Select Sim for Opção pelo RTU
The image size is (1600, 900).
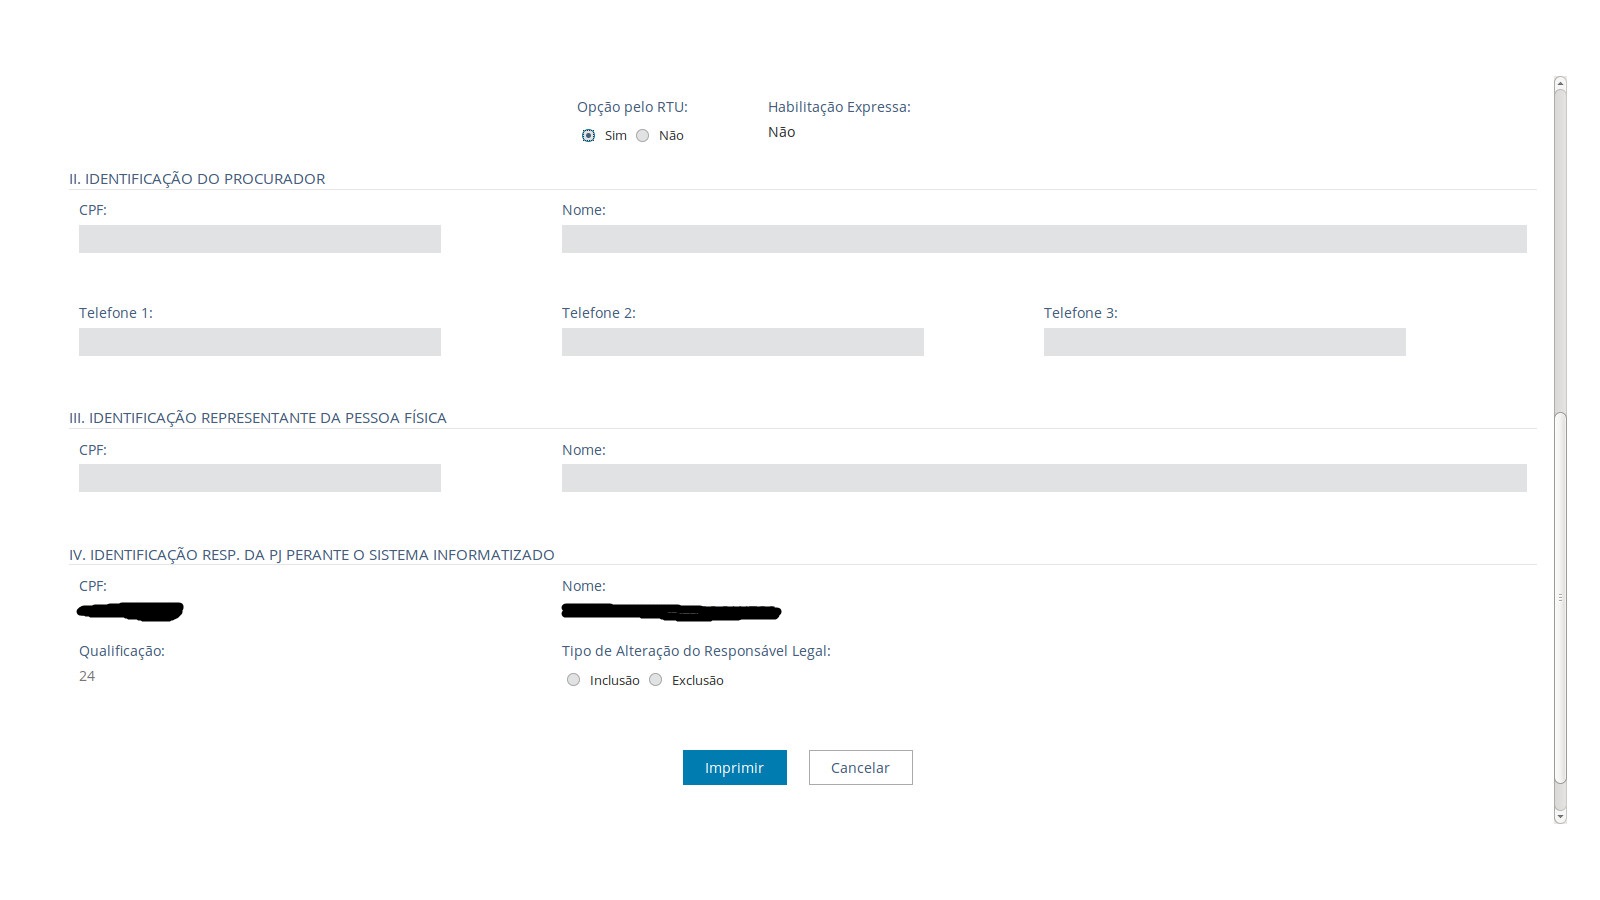click(588, 136)
